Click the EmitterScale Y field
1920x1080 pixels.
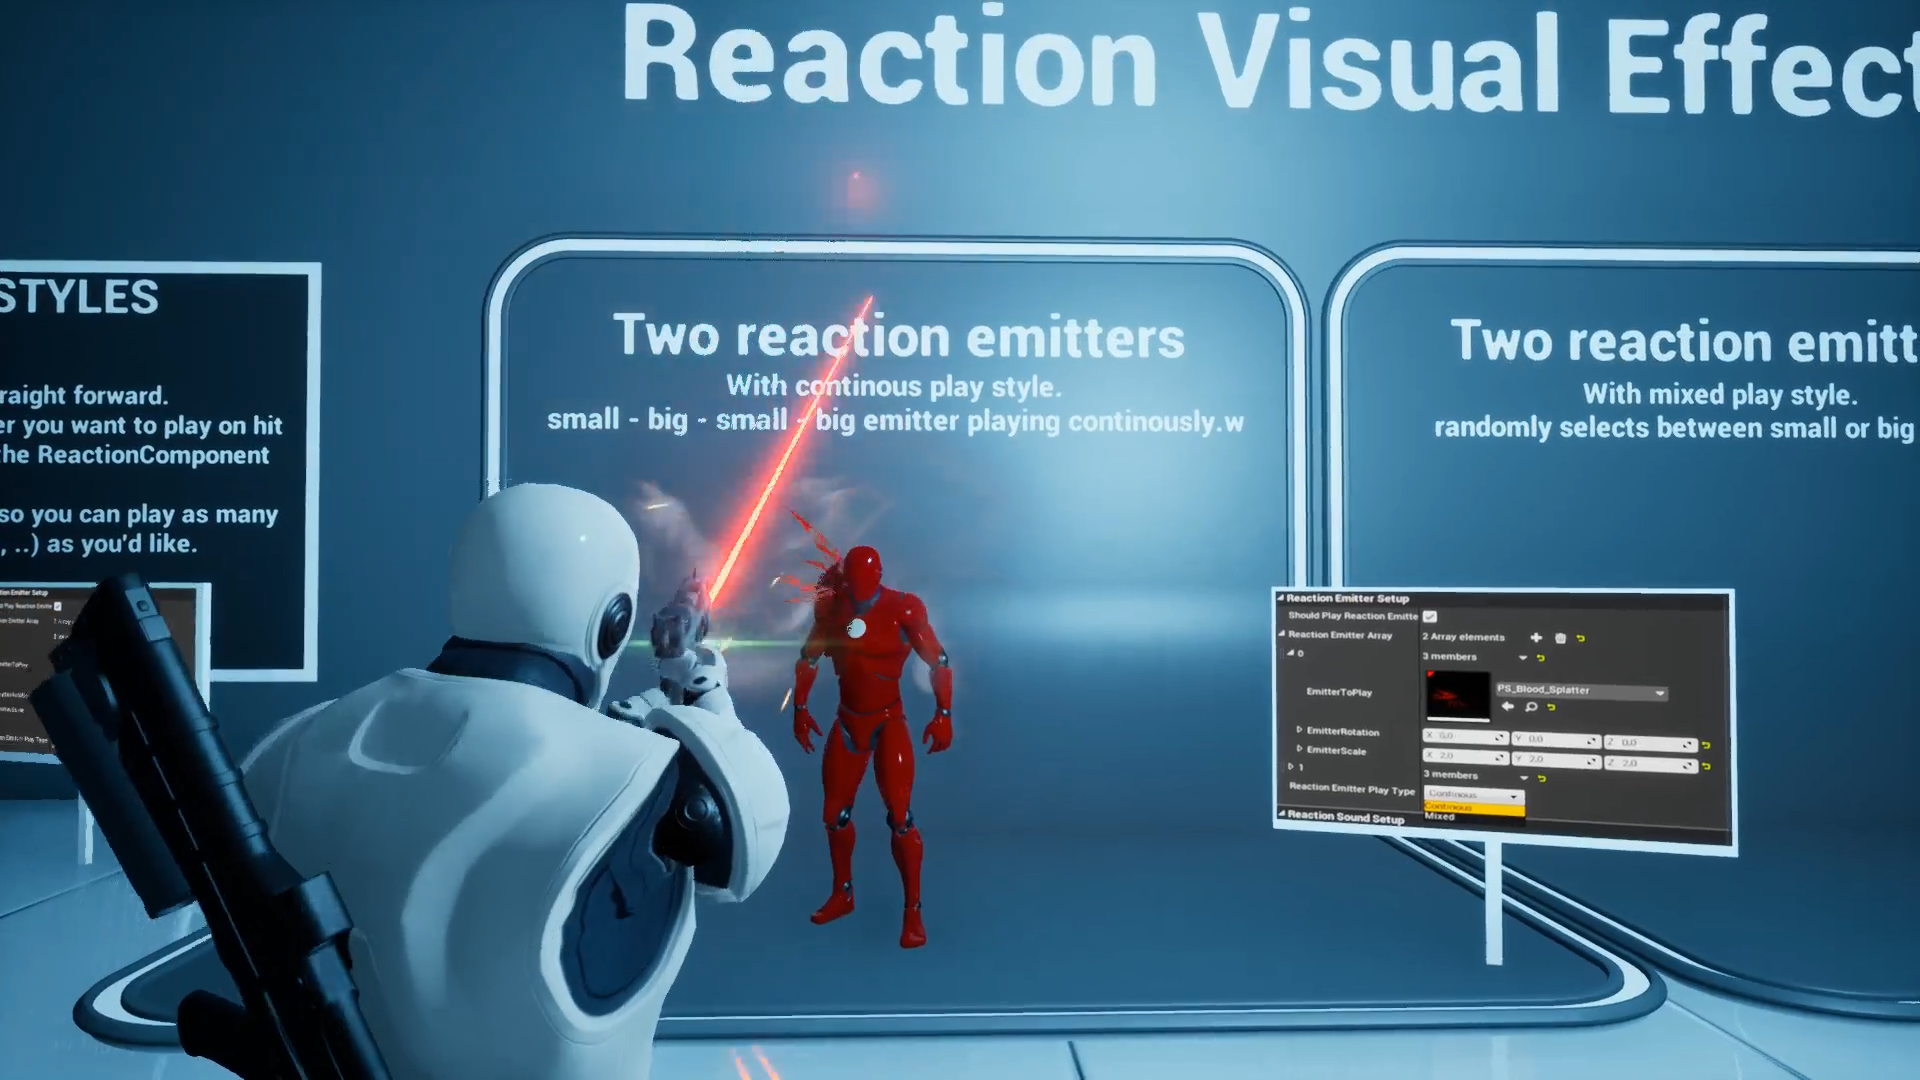click(1556, 761)
